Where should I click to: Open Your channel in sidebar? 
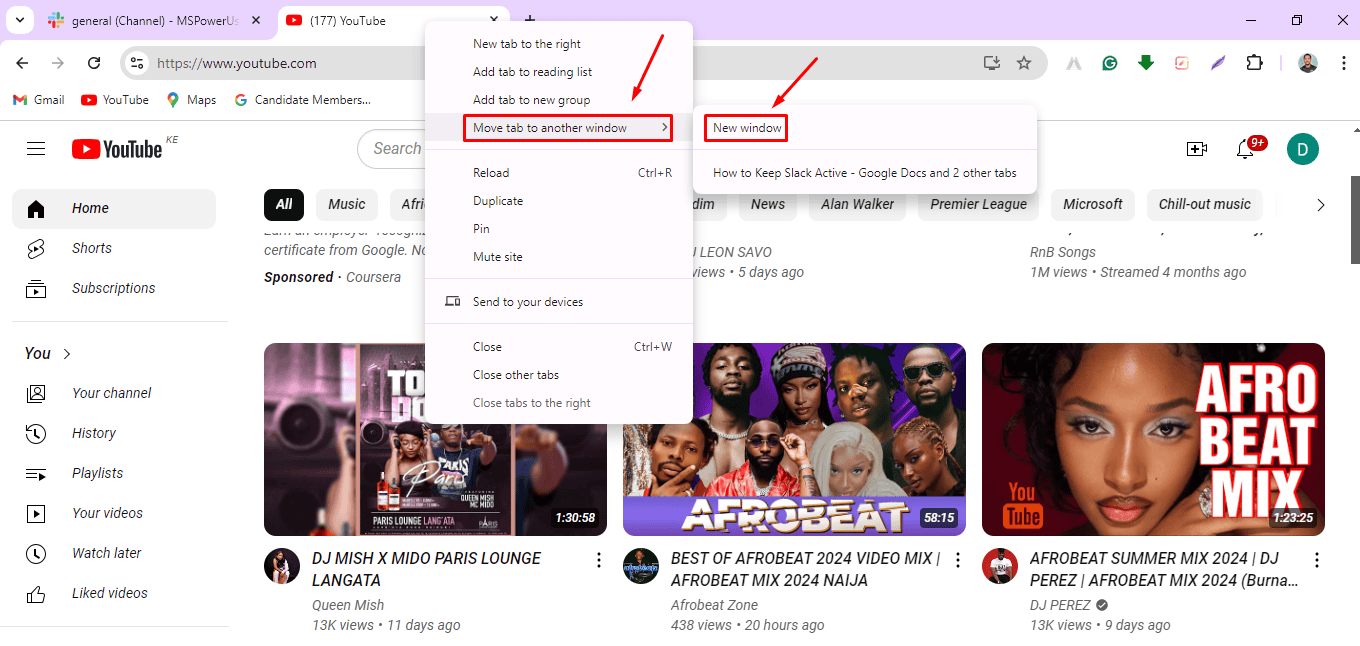click(114, 393)
